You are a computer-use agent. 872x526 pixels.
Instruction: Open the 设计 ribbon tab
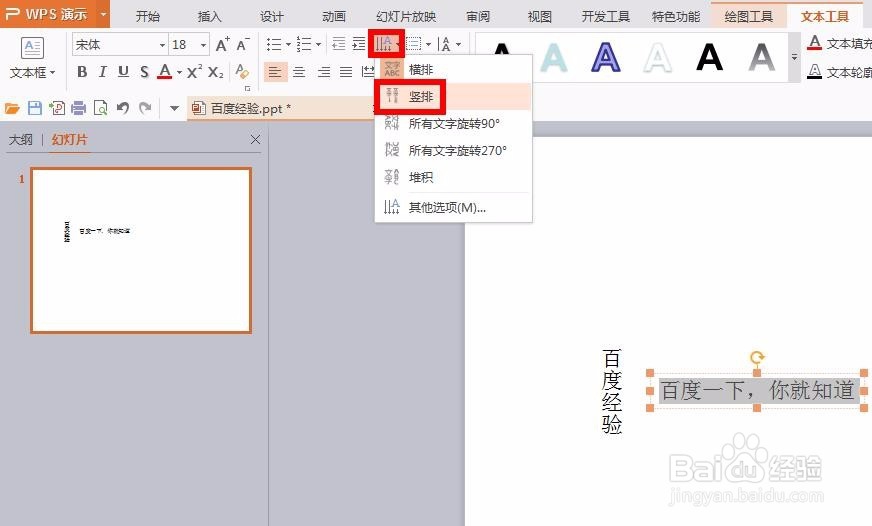click(x=271, y=16)
